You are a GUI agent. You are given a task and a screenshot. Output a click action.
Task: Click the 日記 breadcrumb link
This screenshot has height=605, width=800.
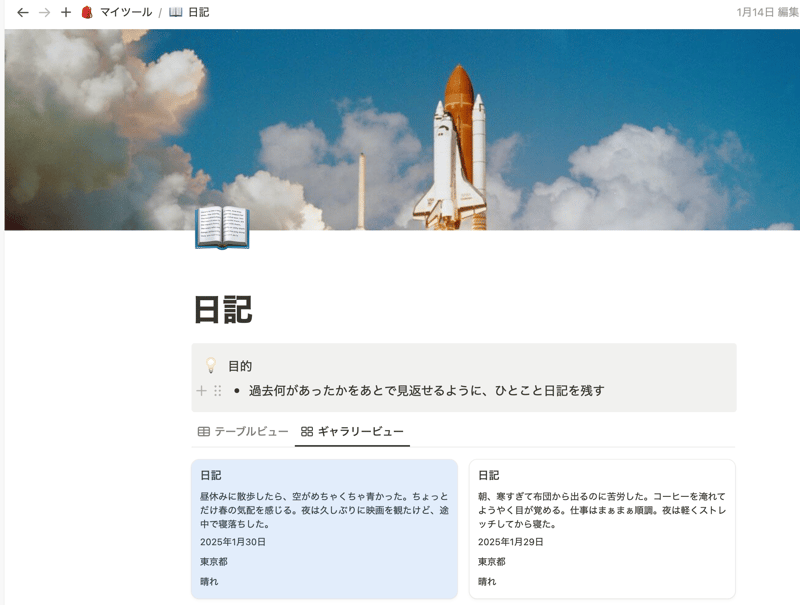coord(197,14)
